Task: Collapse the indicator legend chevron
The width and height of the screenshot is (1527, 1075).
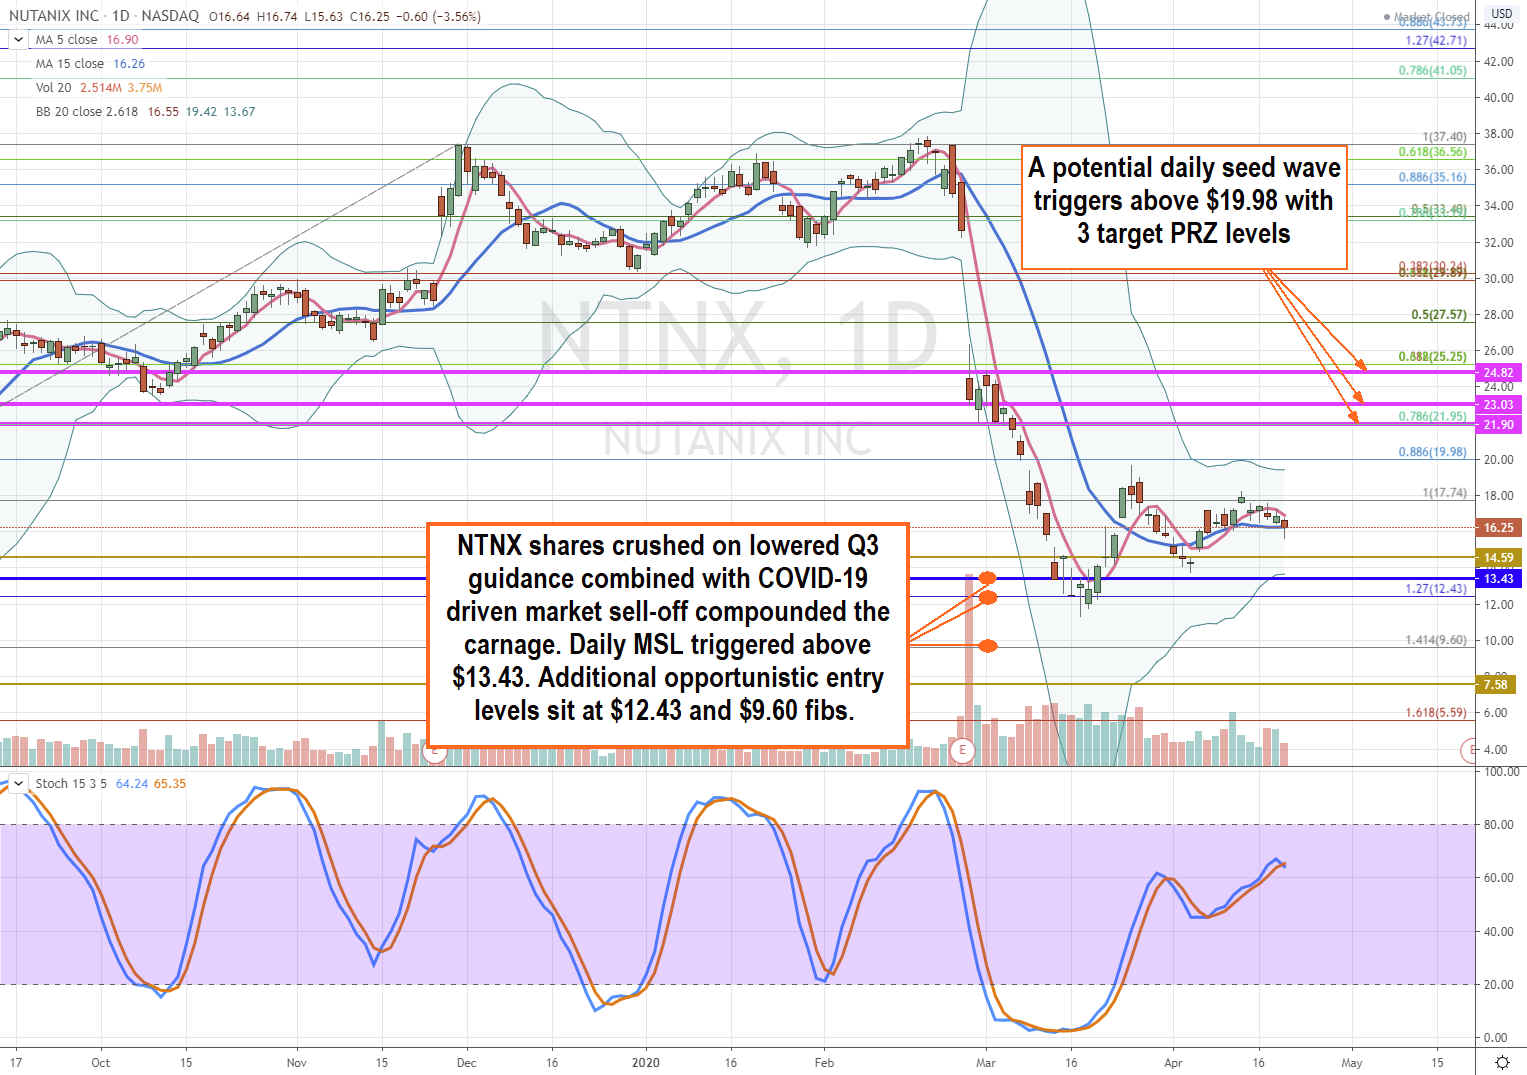Action: pyautogui.click(x=18, y=40)
